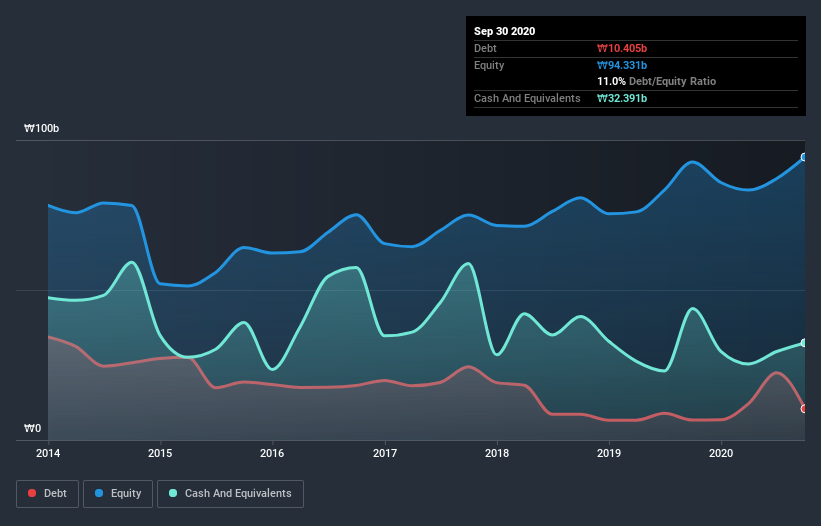Click the teal Cash legend dot

click(173, 493)
